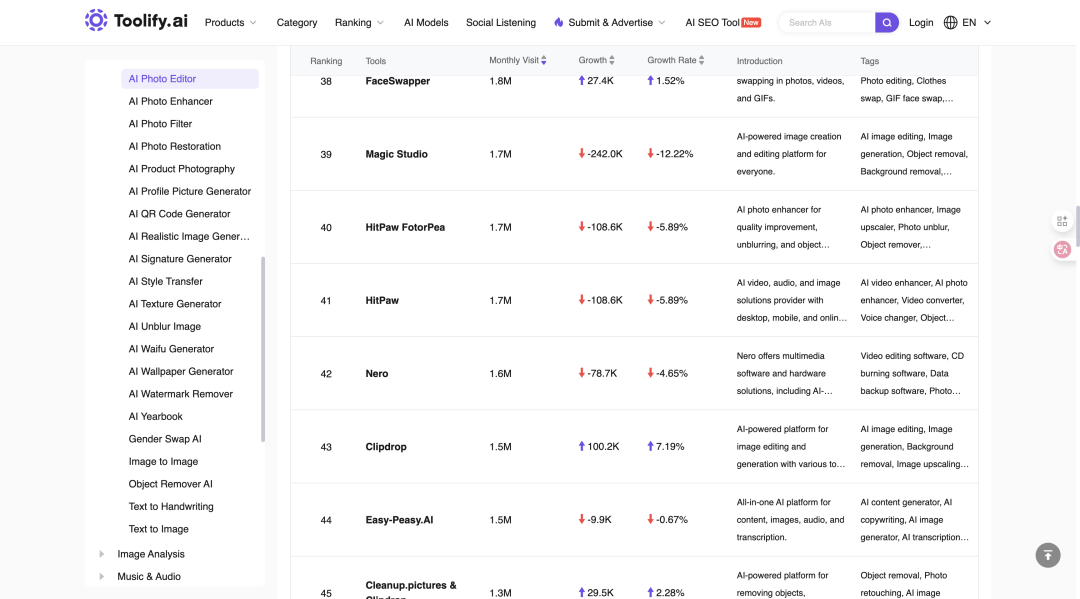Screen dimensions: 1080x599
Task: Select AI QR Code Generator category
Action: click(x=179, y=214)
